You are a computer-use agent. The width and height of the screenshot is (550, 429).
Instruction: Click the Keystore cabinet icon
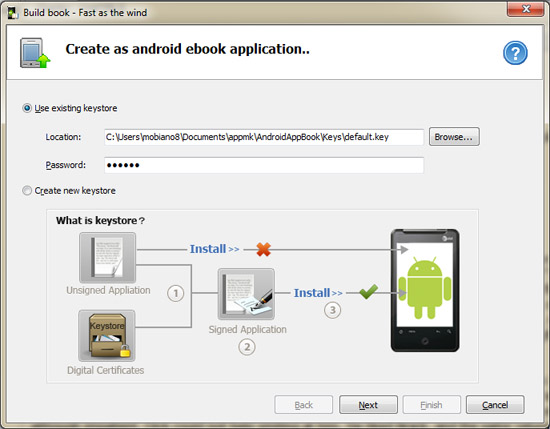[107, 335]
